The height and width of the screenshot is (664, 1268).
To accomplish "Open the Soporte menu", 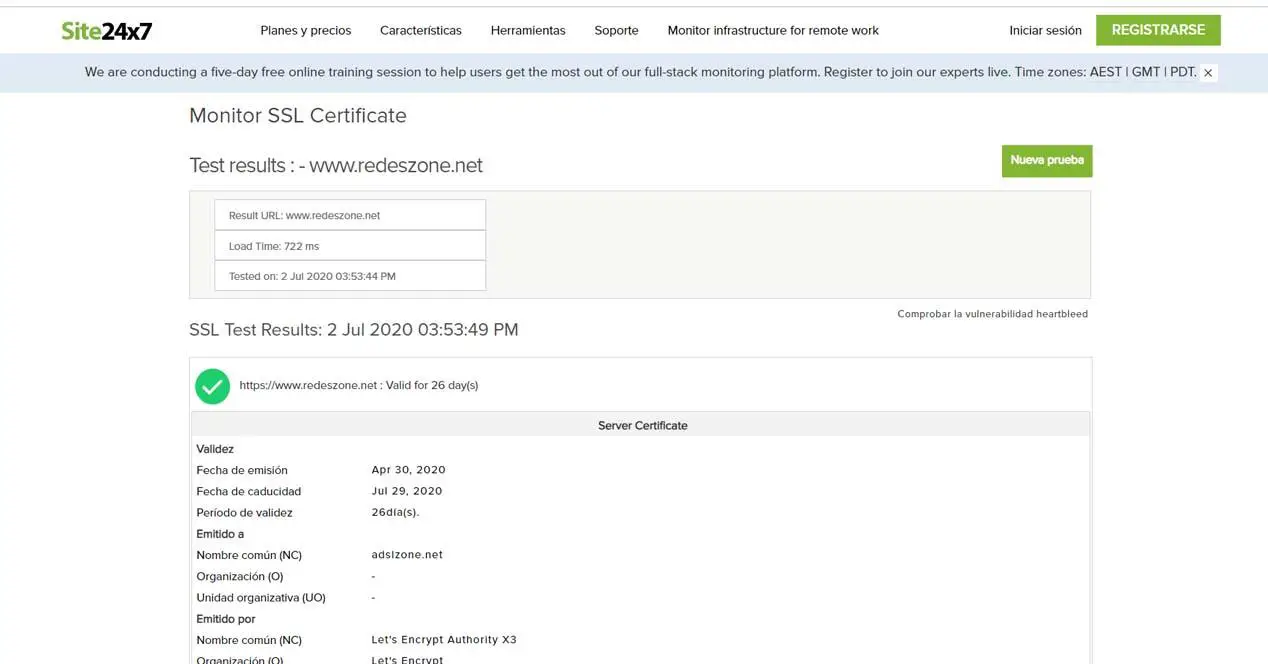I will (x=616, y=31).
